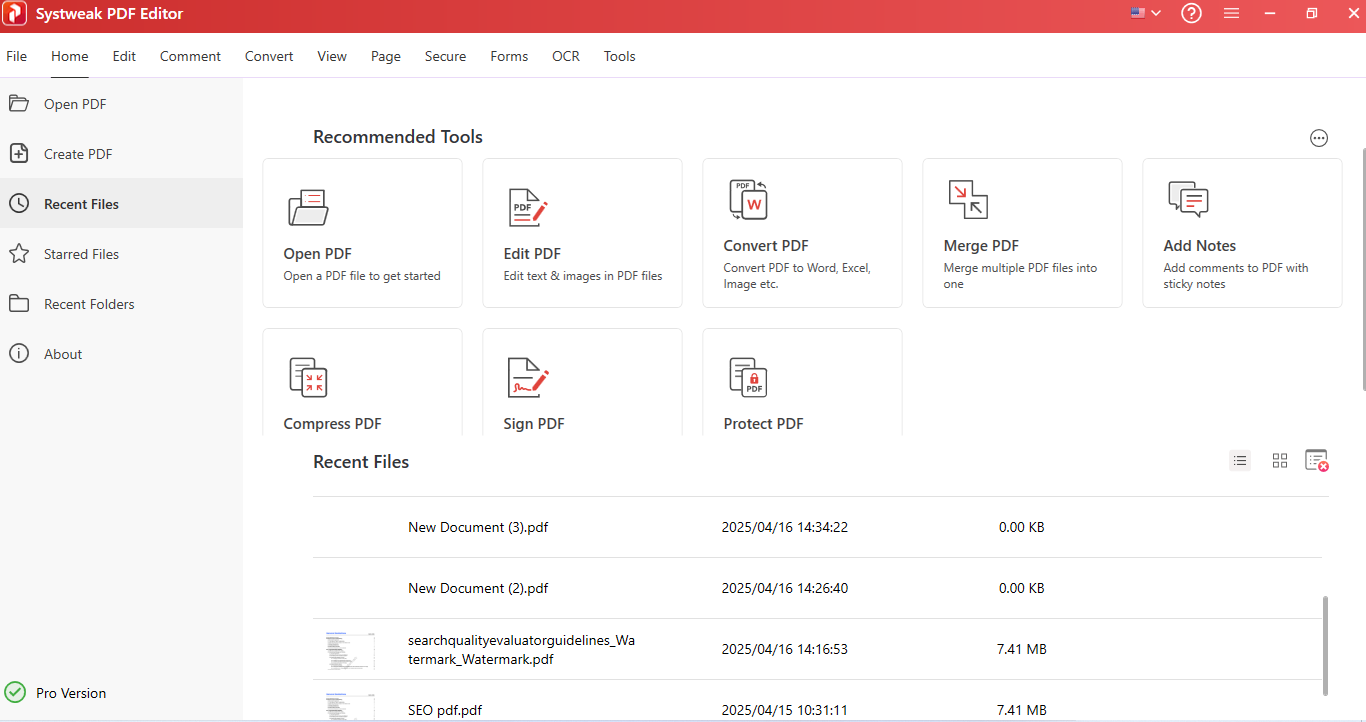This screenshot has width=1366, height=722.
Task: Click date 2025/04/16 14:26:40
Action: click(785, 588)
